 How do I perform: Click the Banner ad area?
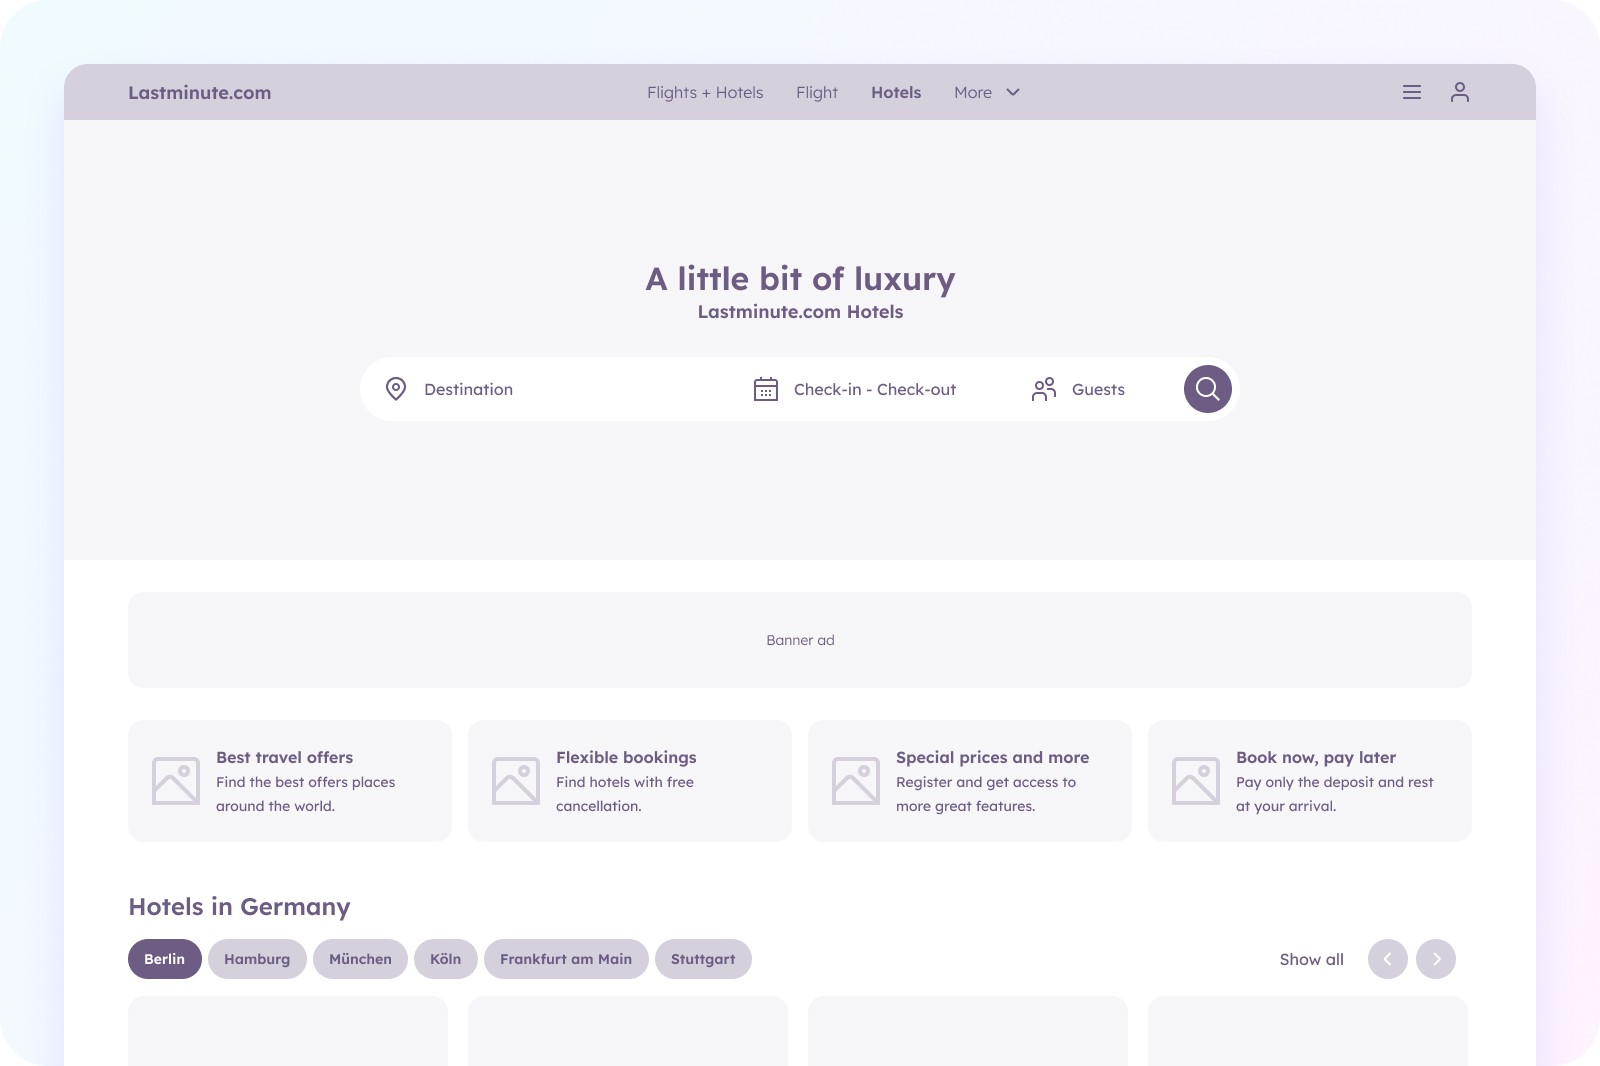click(800, 640)
